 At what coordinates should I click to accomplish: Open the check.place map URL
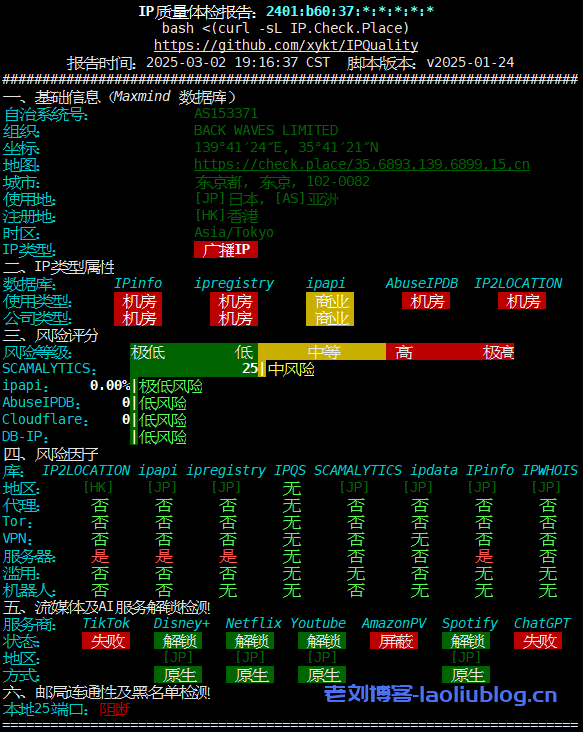point(362,164)
